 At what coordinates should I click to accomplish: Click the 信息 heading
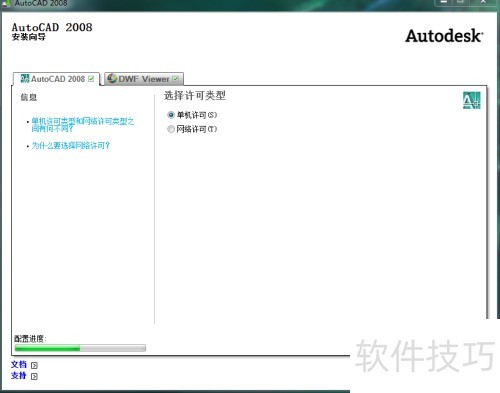[x=29, y=97]
